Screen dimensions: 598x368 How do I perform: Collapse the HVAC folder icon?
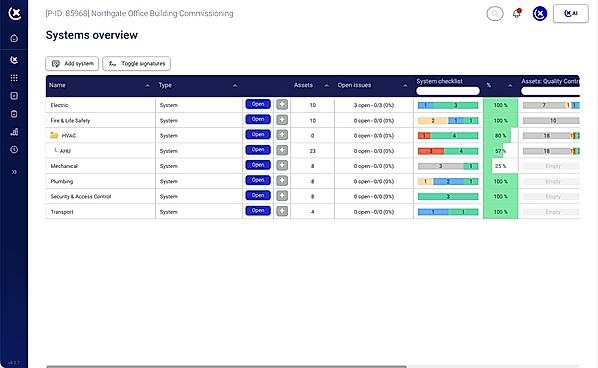pyautogui.click(x=54, y=135)
